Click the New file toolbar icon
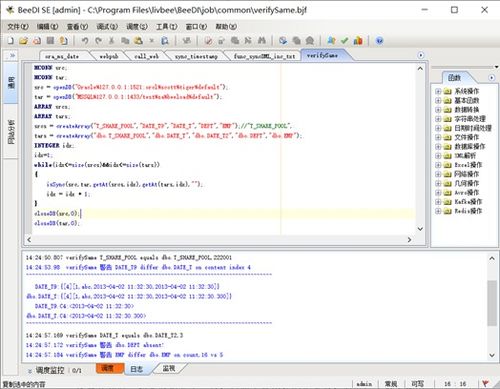The width and height of the screenshot is (500, 389). click(11, 41)
